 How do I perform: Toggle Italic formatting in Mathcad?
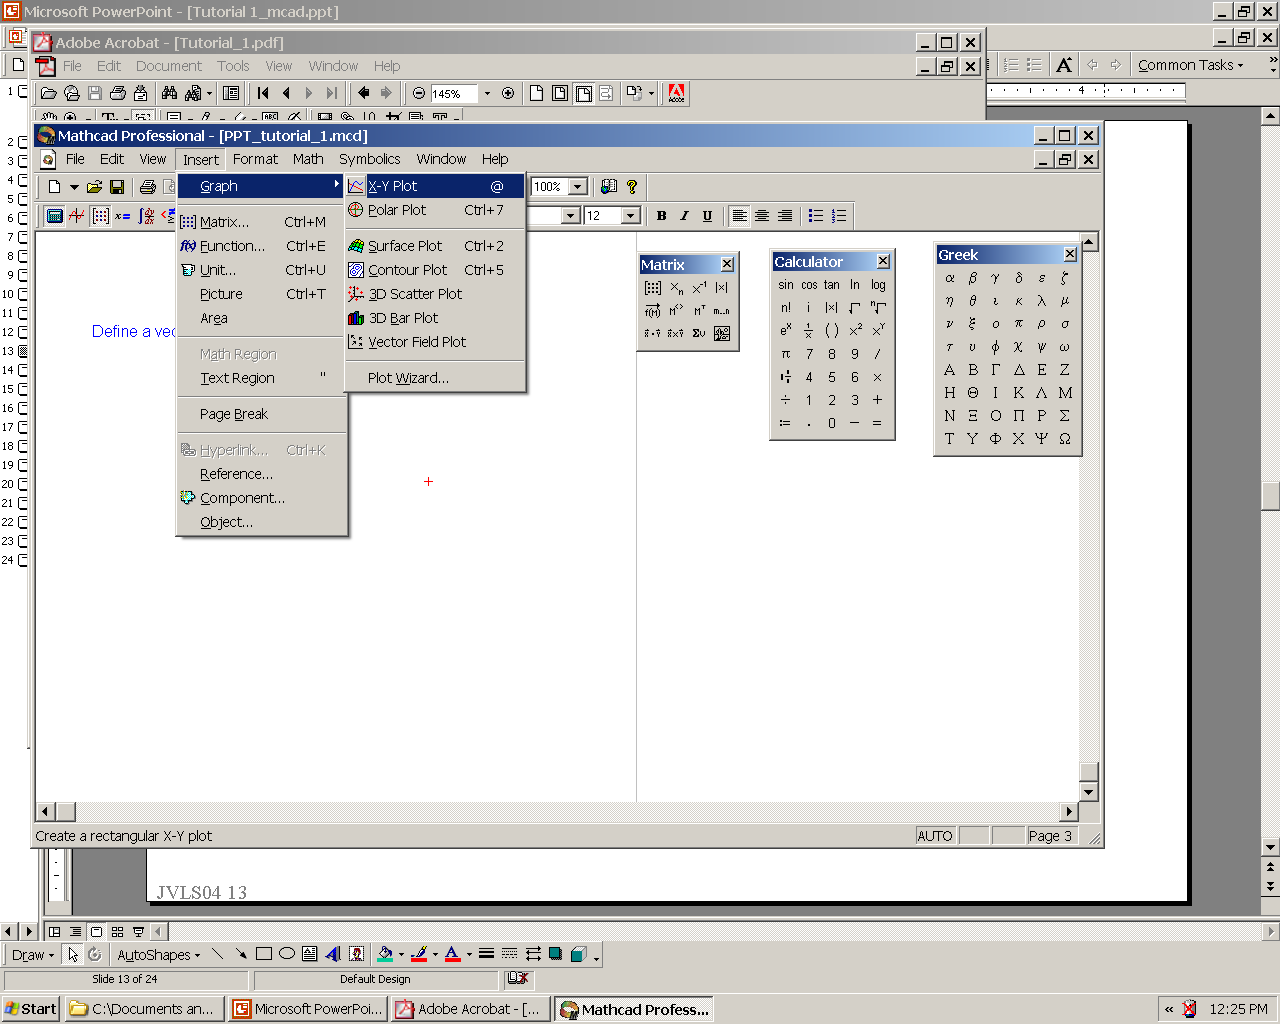[684, 216]
